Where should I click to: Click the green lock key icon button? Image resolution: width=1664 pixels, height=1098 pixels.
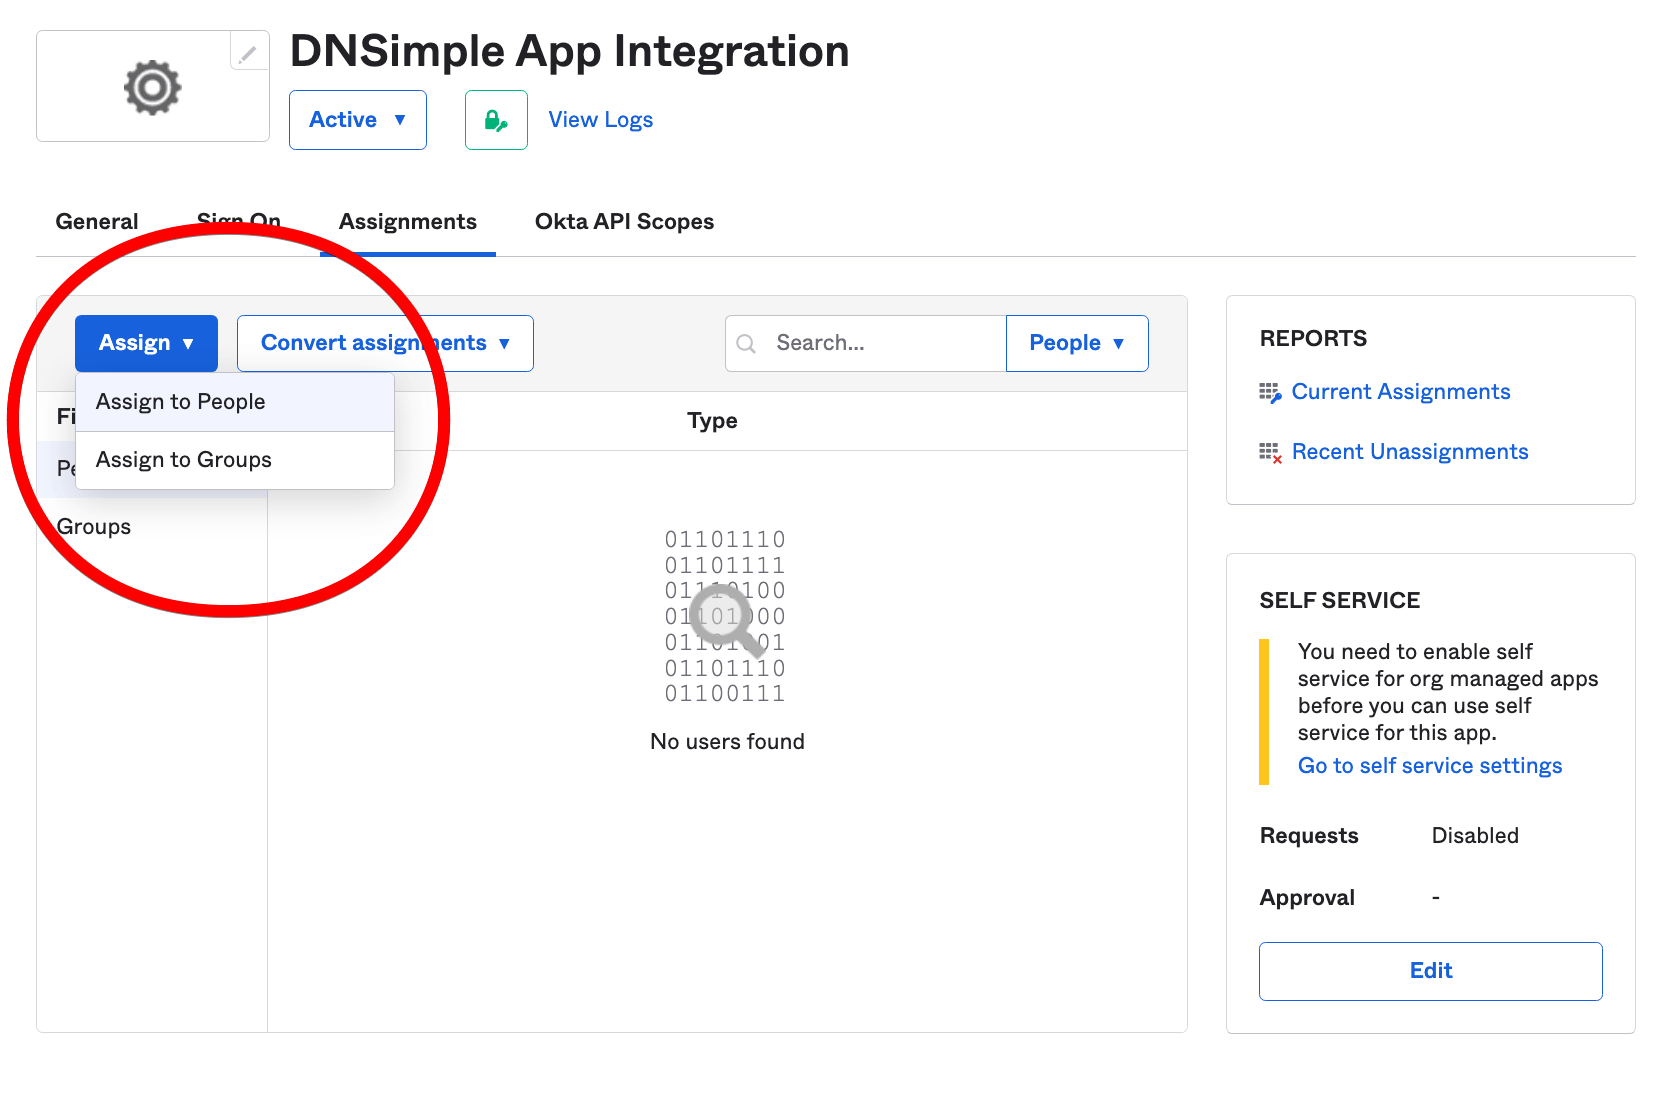[496, 120]
